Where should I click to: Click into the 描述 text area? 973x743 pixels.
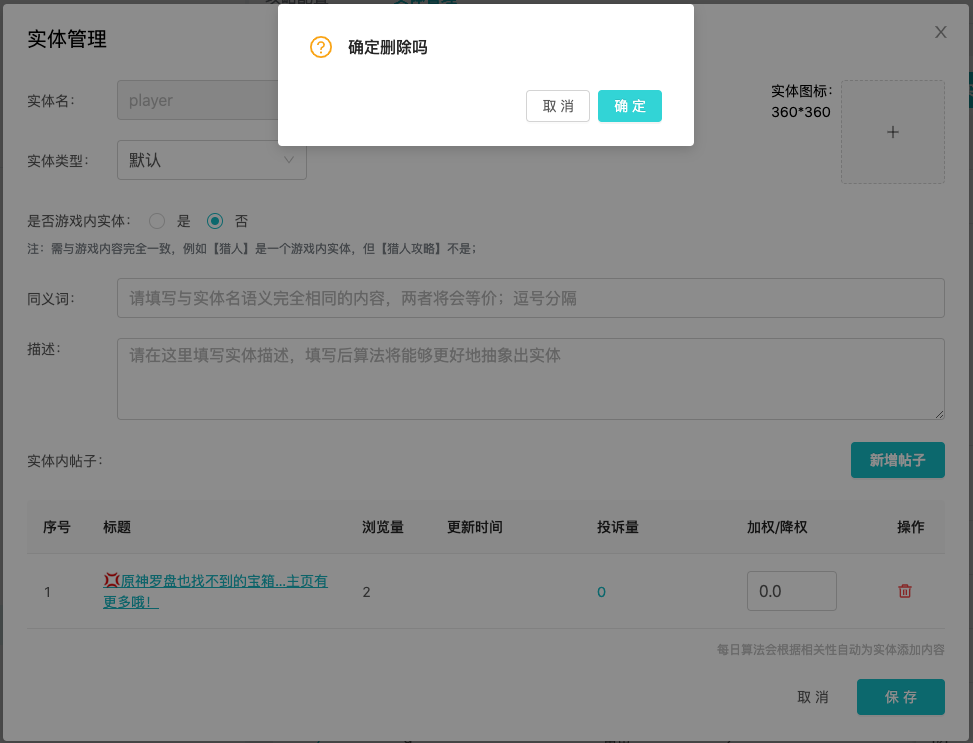[x=530, y=378]
